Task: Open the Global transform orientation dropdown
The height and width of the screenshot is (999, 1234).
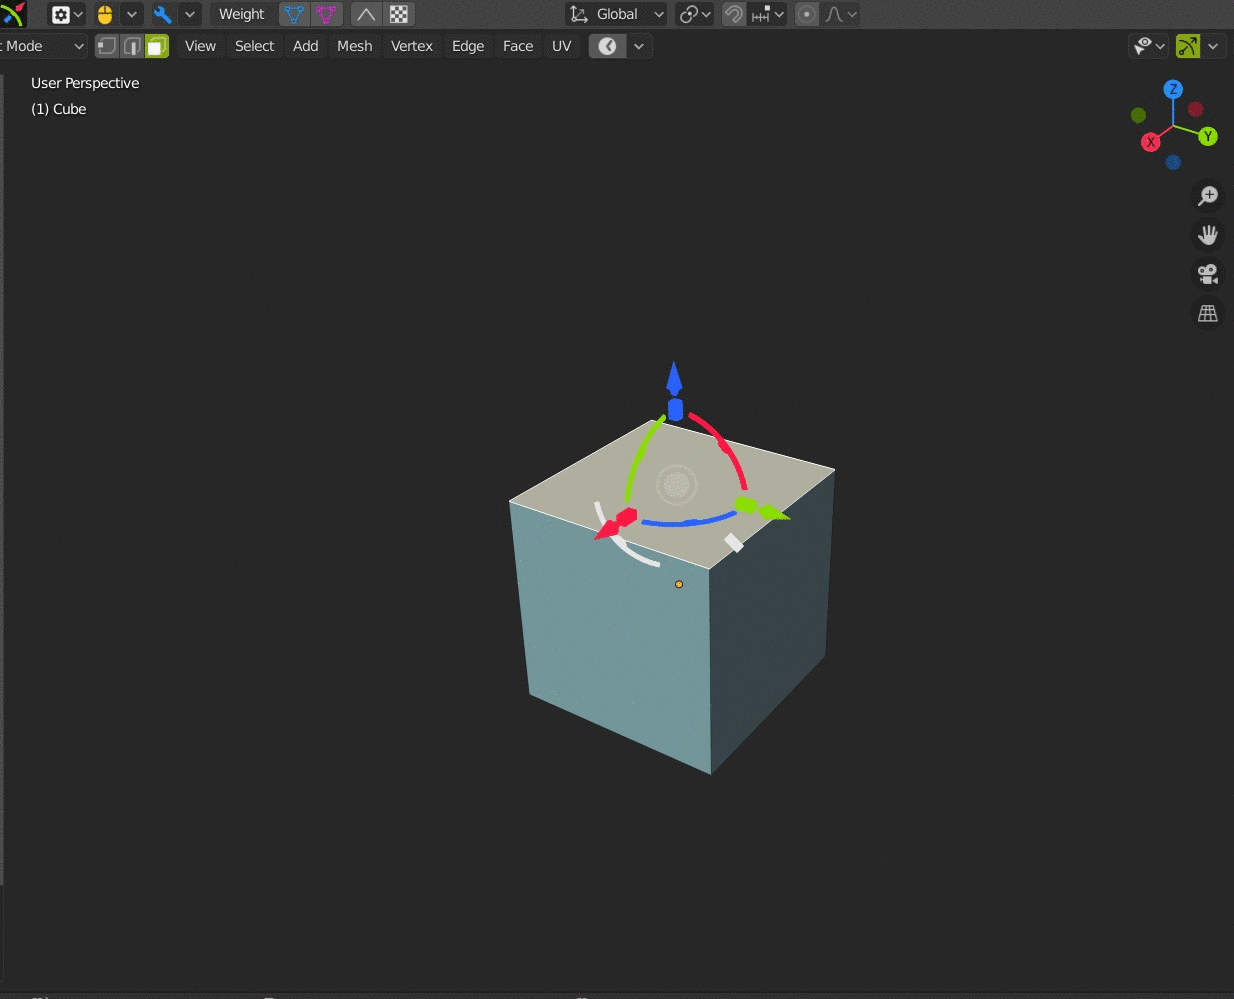Action: (617, 15)
